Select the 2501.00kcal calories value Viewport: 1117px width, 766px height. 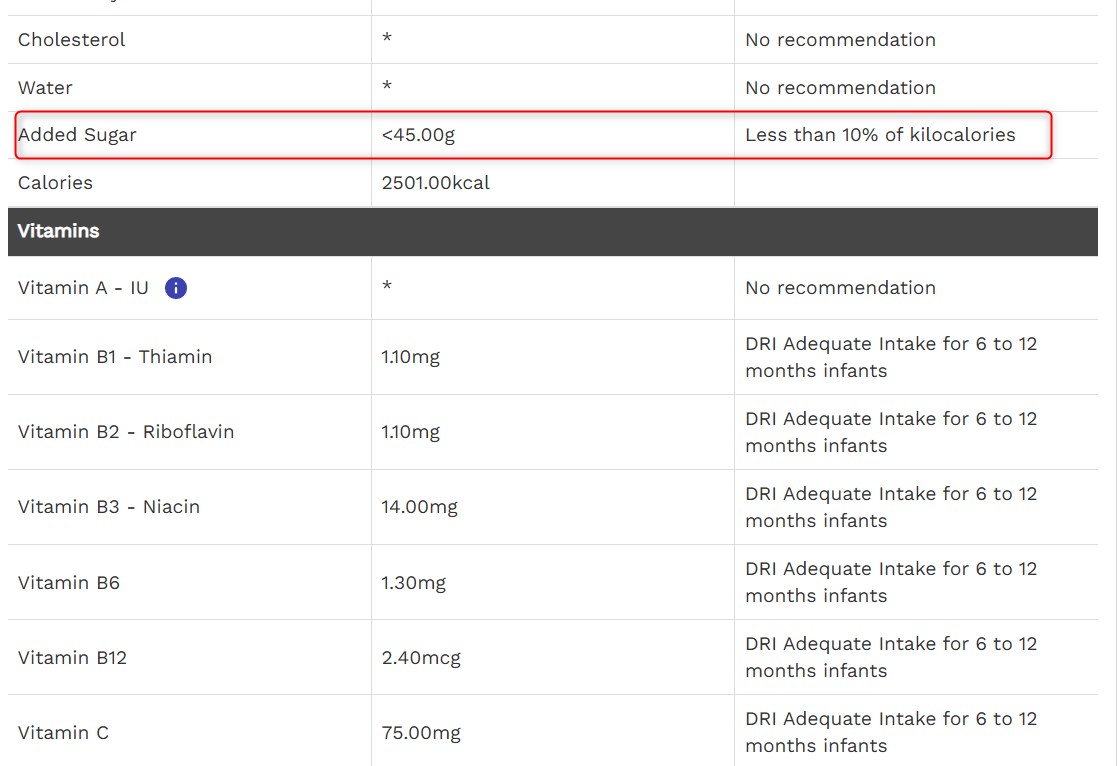[435, 183]
